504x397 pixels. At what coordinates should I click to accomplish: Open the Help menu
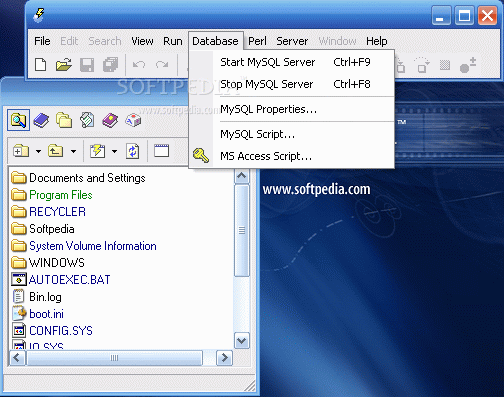pos(377,41)
